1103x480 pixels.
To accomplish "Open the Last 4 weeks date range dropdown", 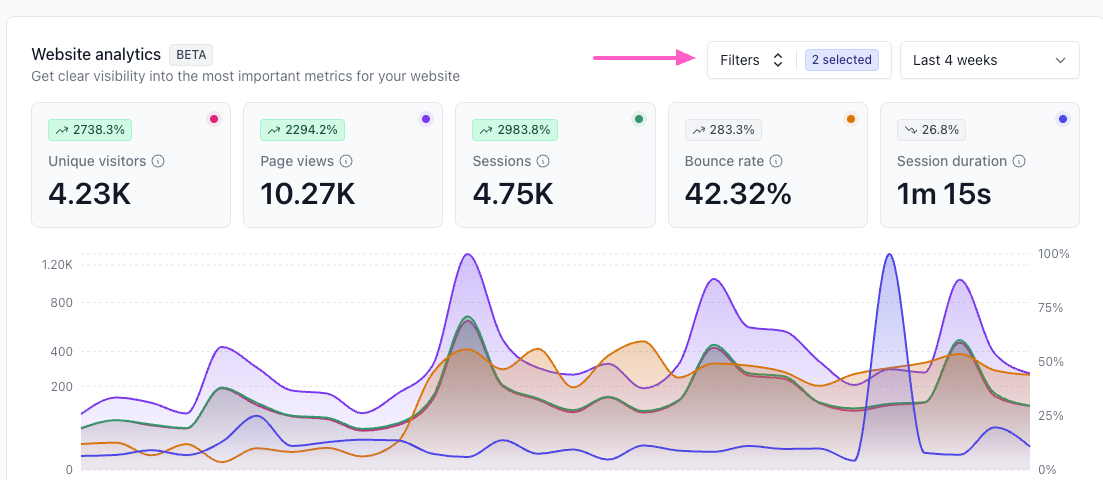I will point(989,60).
